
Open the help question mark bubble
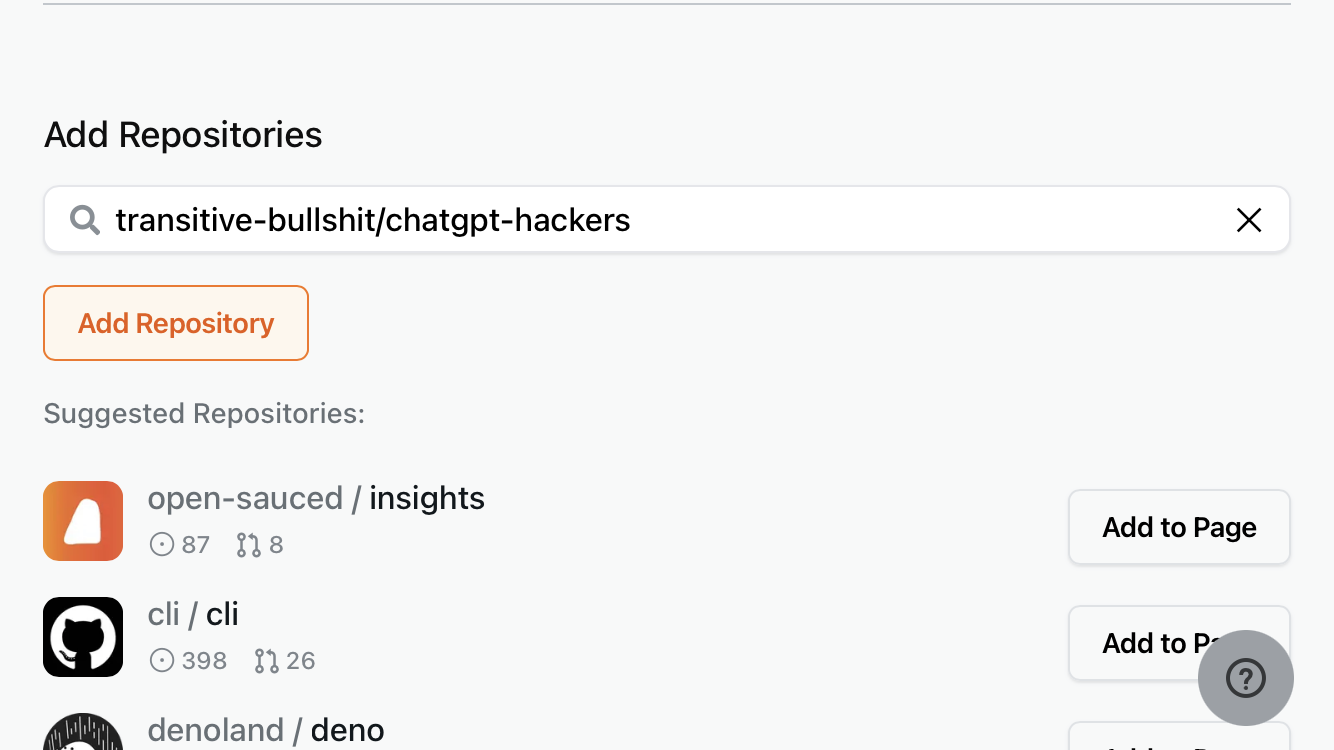click(1245, 678)
